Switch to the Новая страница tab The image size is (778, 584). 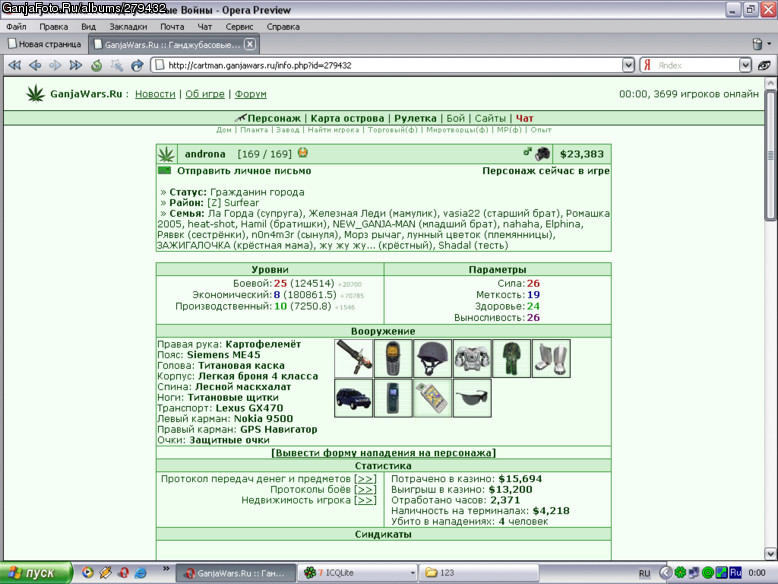coord(45,44)
